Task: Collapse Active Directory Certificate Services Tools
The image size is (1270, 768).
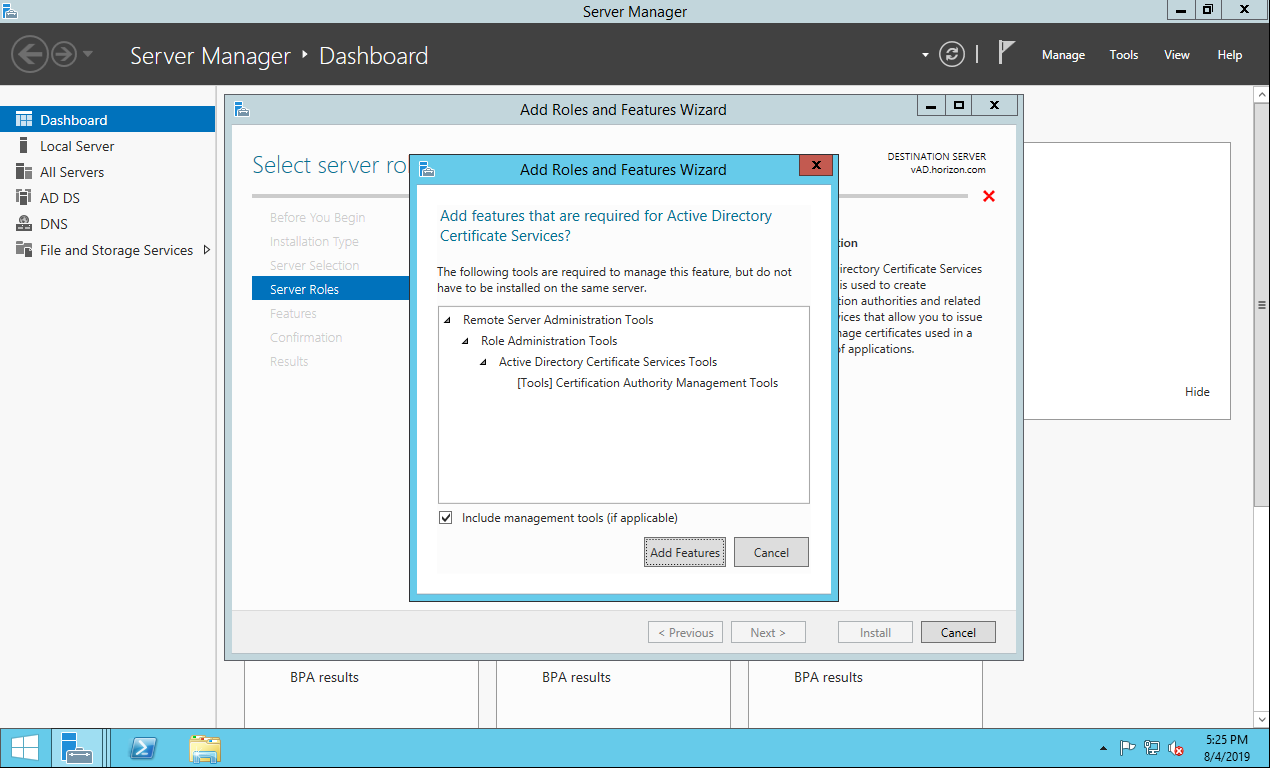Action: 484,363
